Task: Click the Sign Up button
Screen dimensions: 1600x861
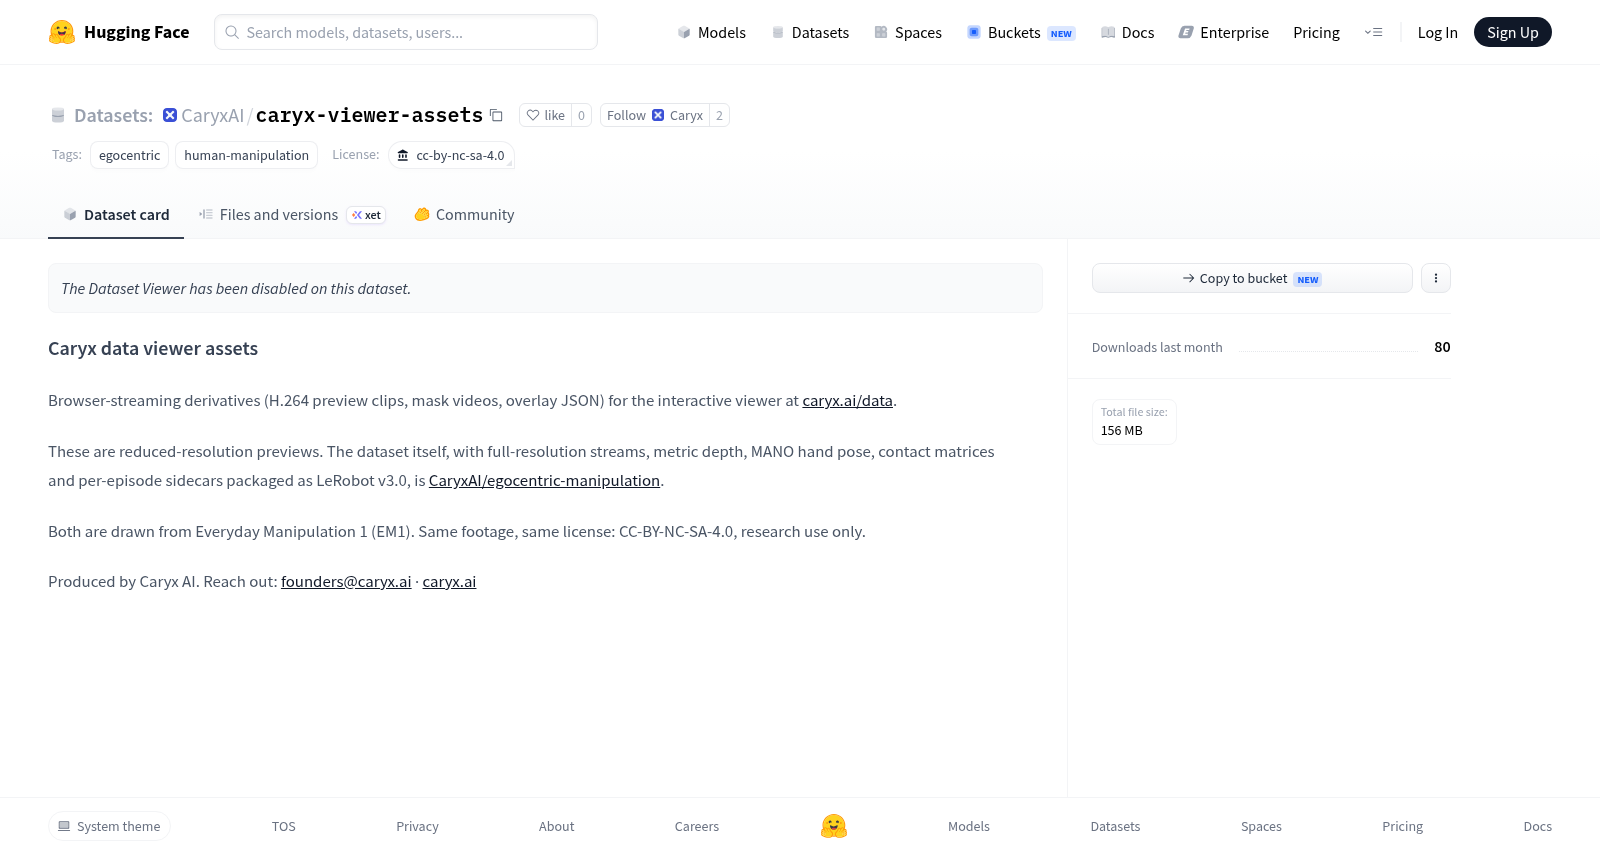Action: tap(1512, 32)
